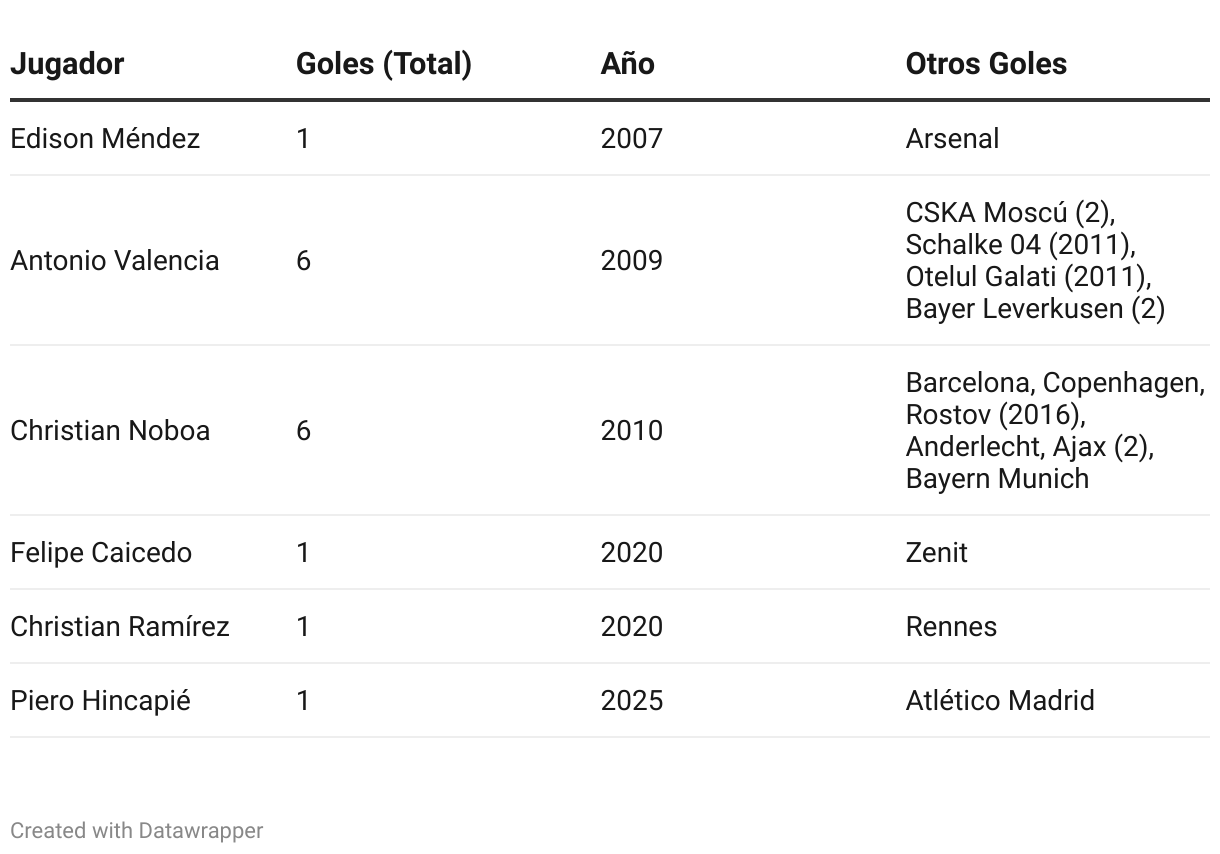
Task: Click the Goles (Total) column header
Action: click(383, 64)
